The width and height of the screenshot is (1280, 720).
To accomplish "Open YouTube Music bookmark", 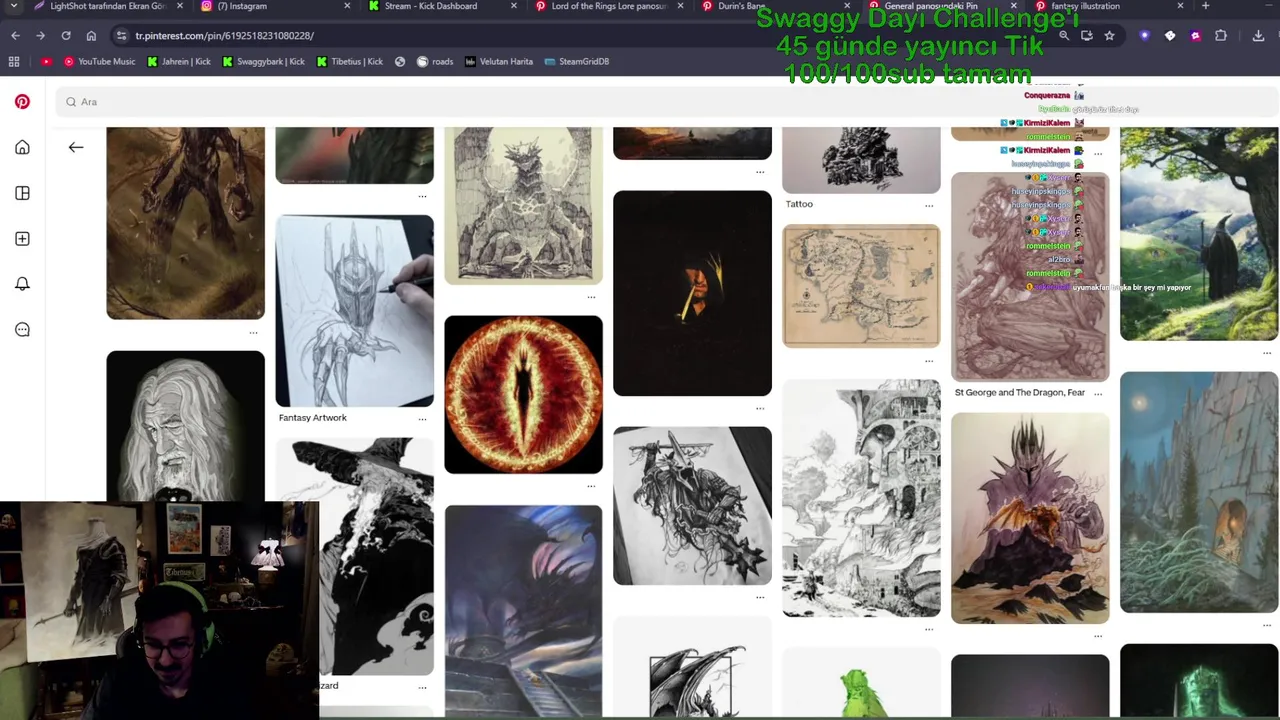I will [x=99, y=61].
